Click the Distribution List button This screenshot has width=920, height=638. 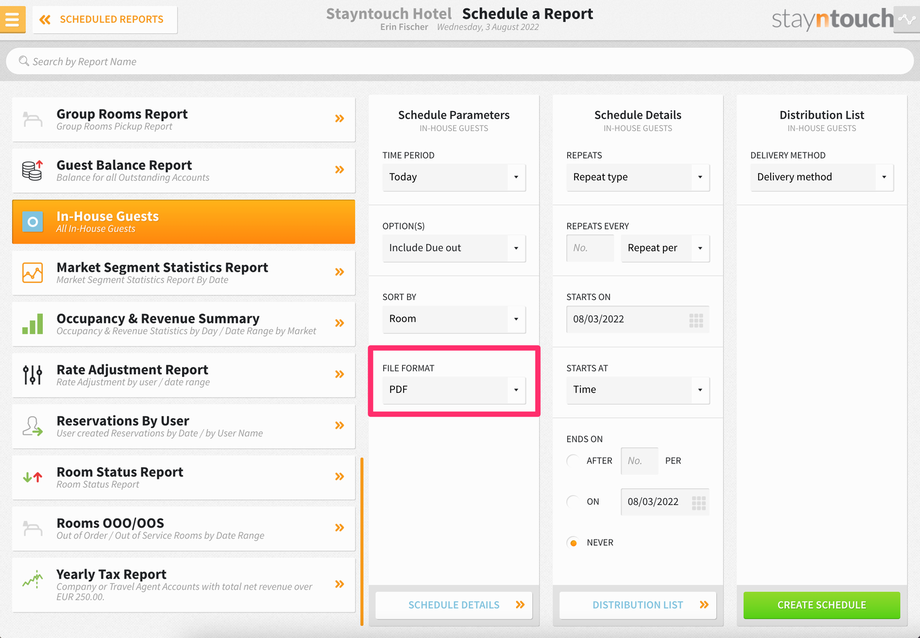click(638, 605)
